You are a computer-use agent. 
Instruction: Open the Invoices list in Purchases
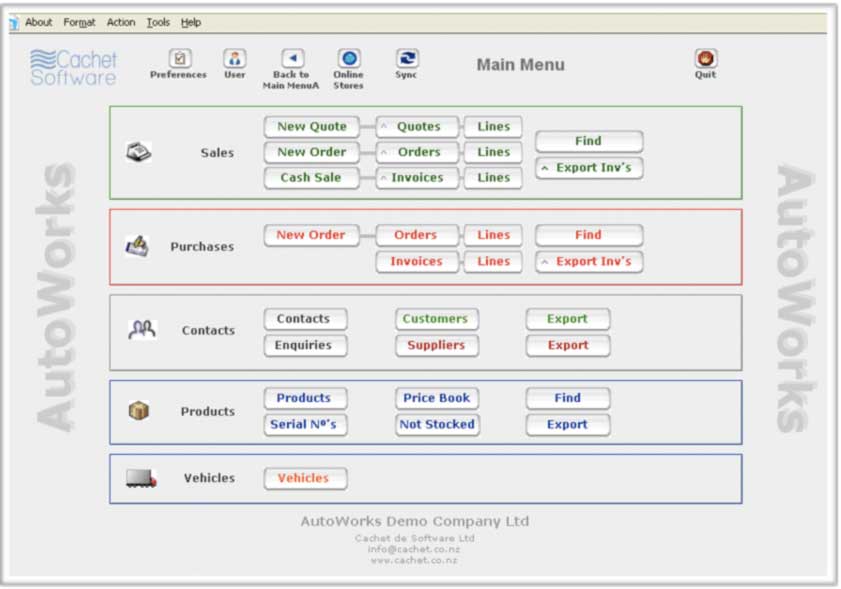point(417,261)
